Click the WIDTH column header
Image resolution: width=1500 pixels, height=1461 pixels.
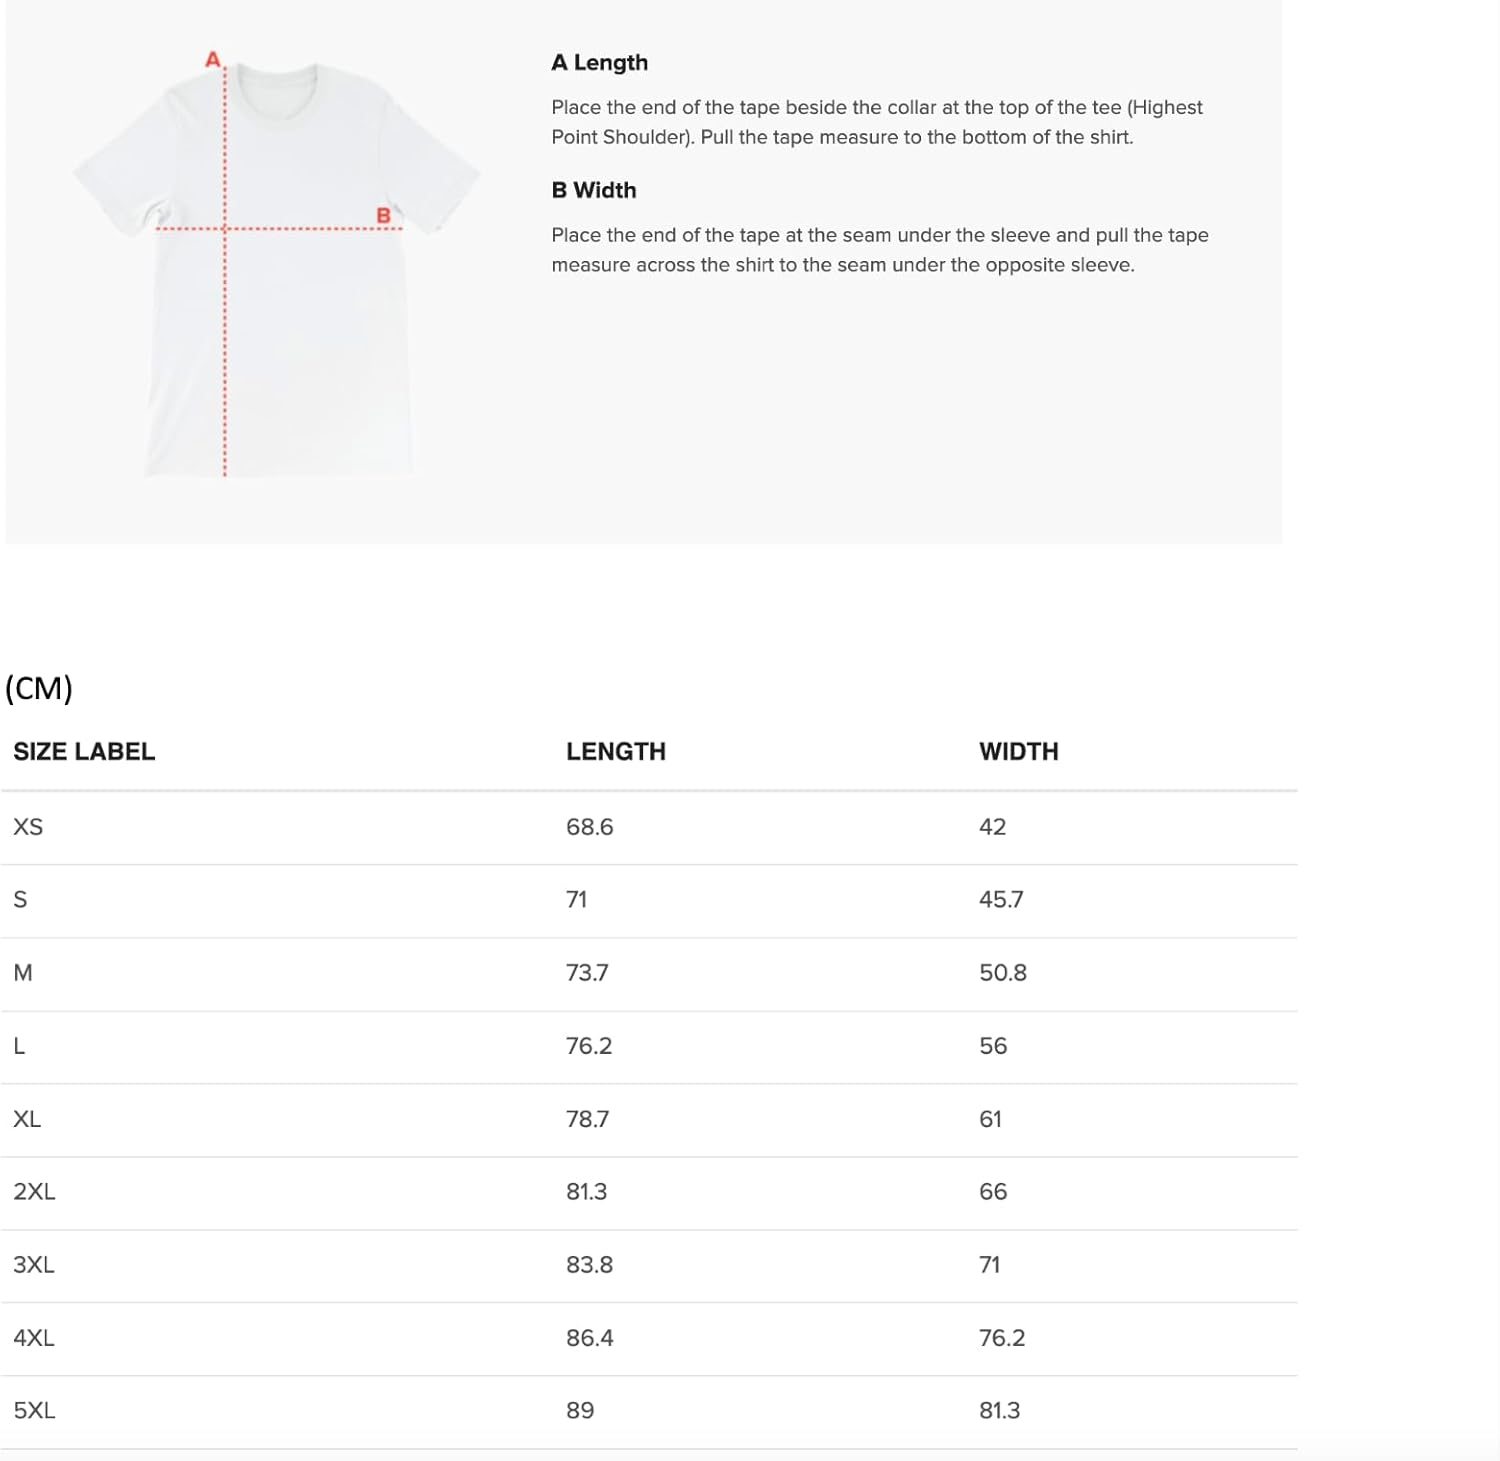click(x=1018, y=752)
